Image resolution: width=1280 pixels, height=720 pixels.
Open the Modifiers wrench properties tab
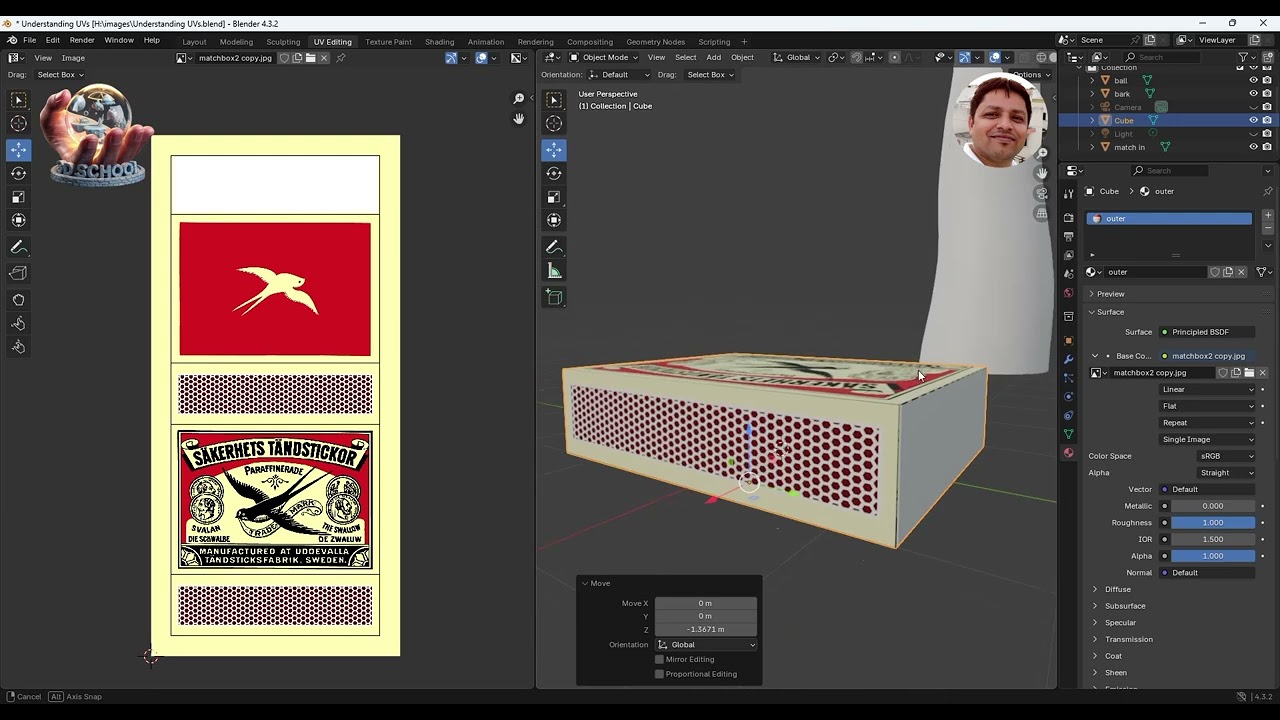click(1068, 359)
